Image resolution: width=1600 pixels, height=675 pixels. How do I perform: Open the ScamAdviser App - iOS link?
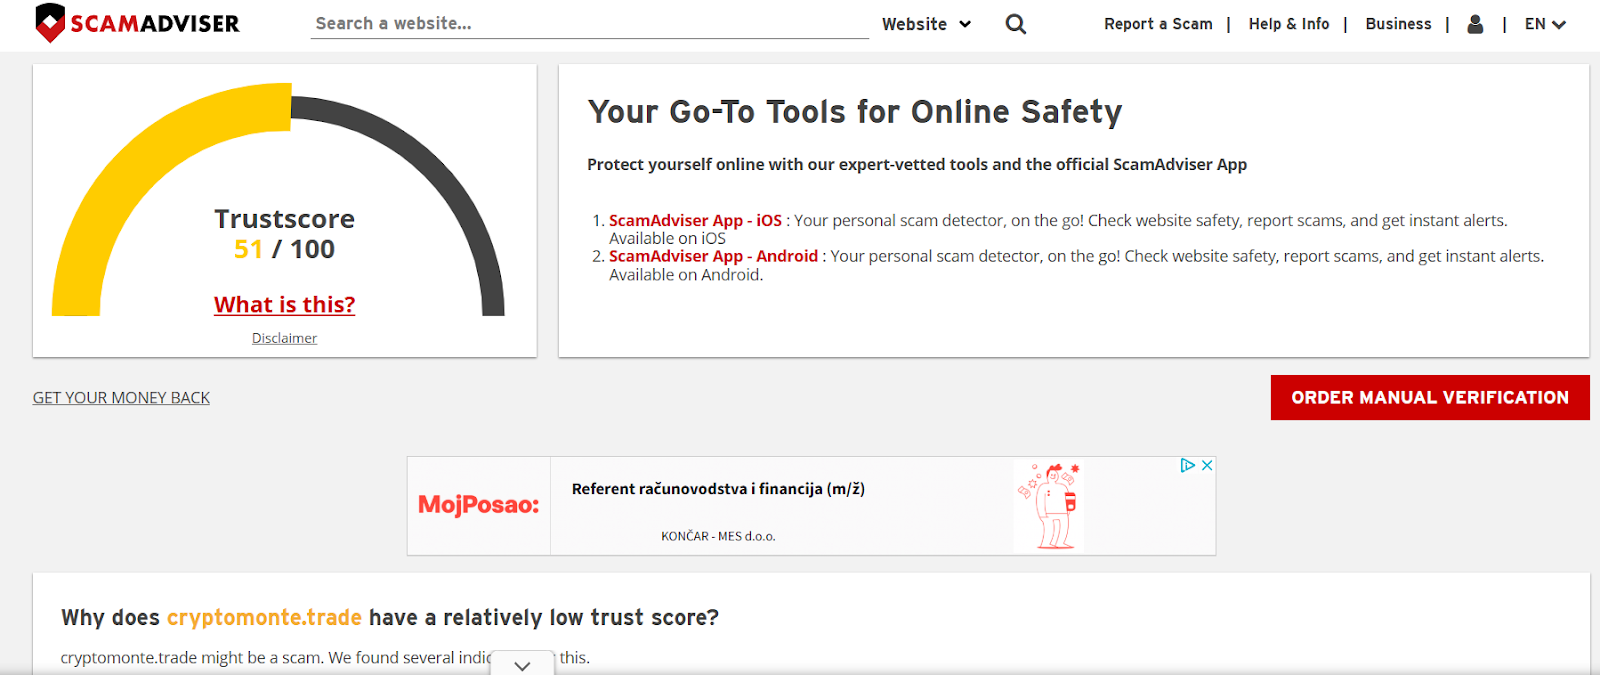point(695,220)
